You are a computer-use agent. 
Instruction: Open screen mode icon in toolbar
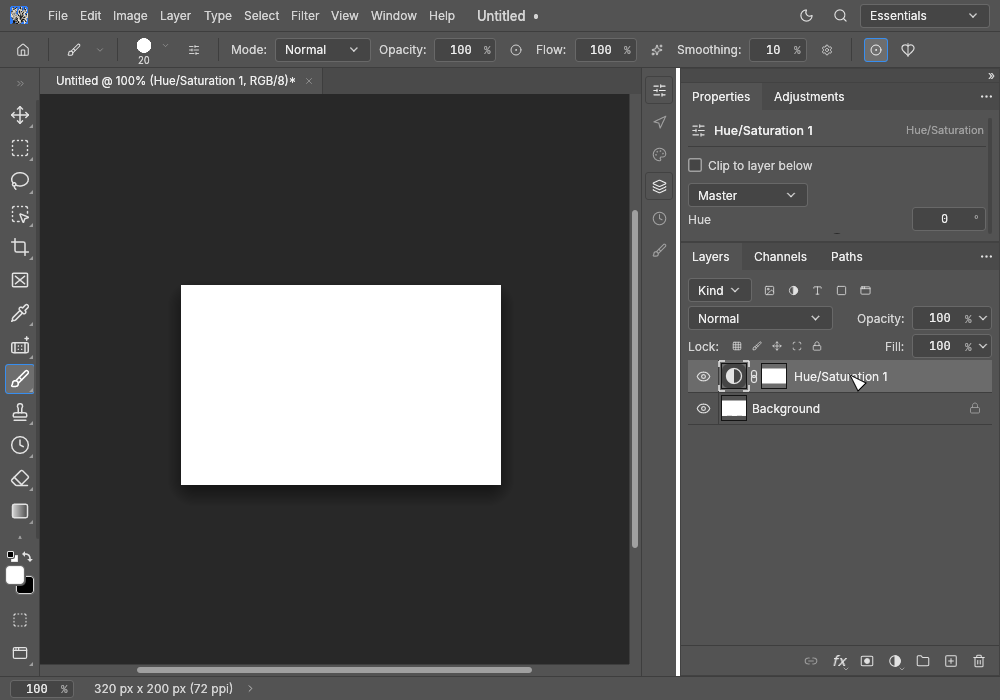point(20,653)
